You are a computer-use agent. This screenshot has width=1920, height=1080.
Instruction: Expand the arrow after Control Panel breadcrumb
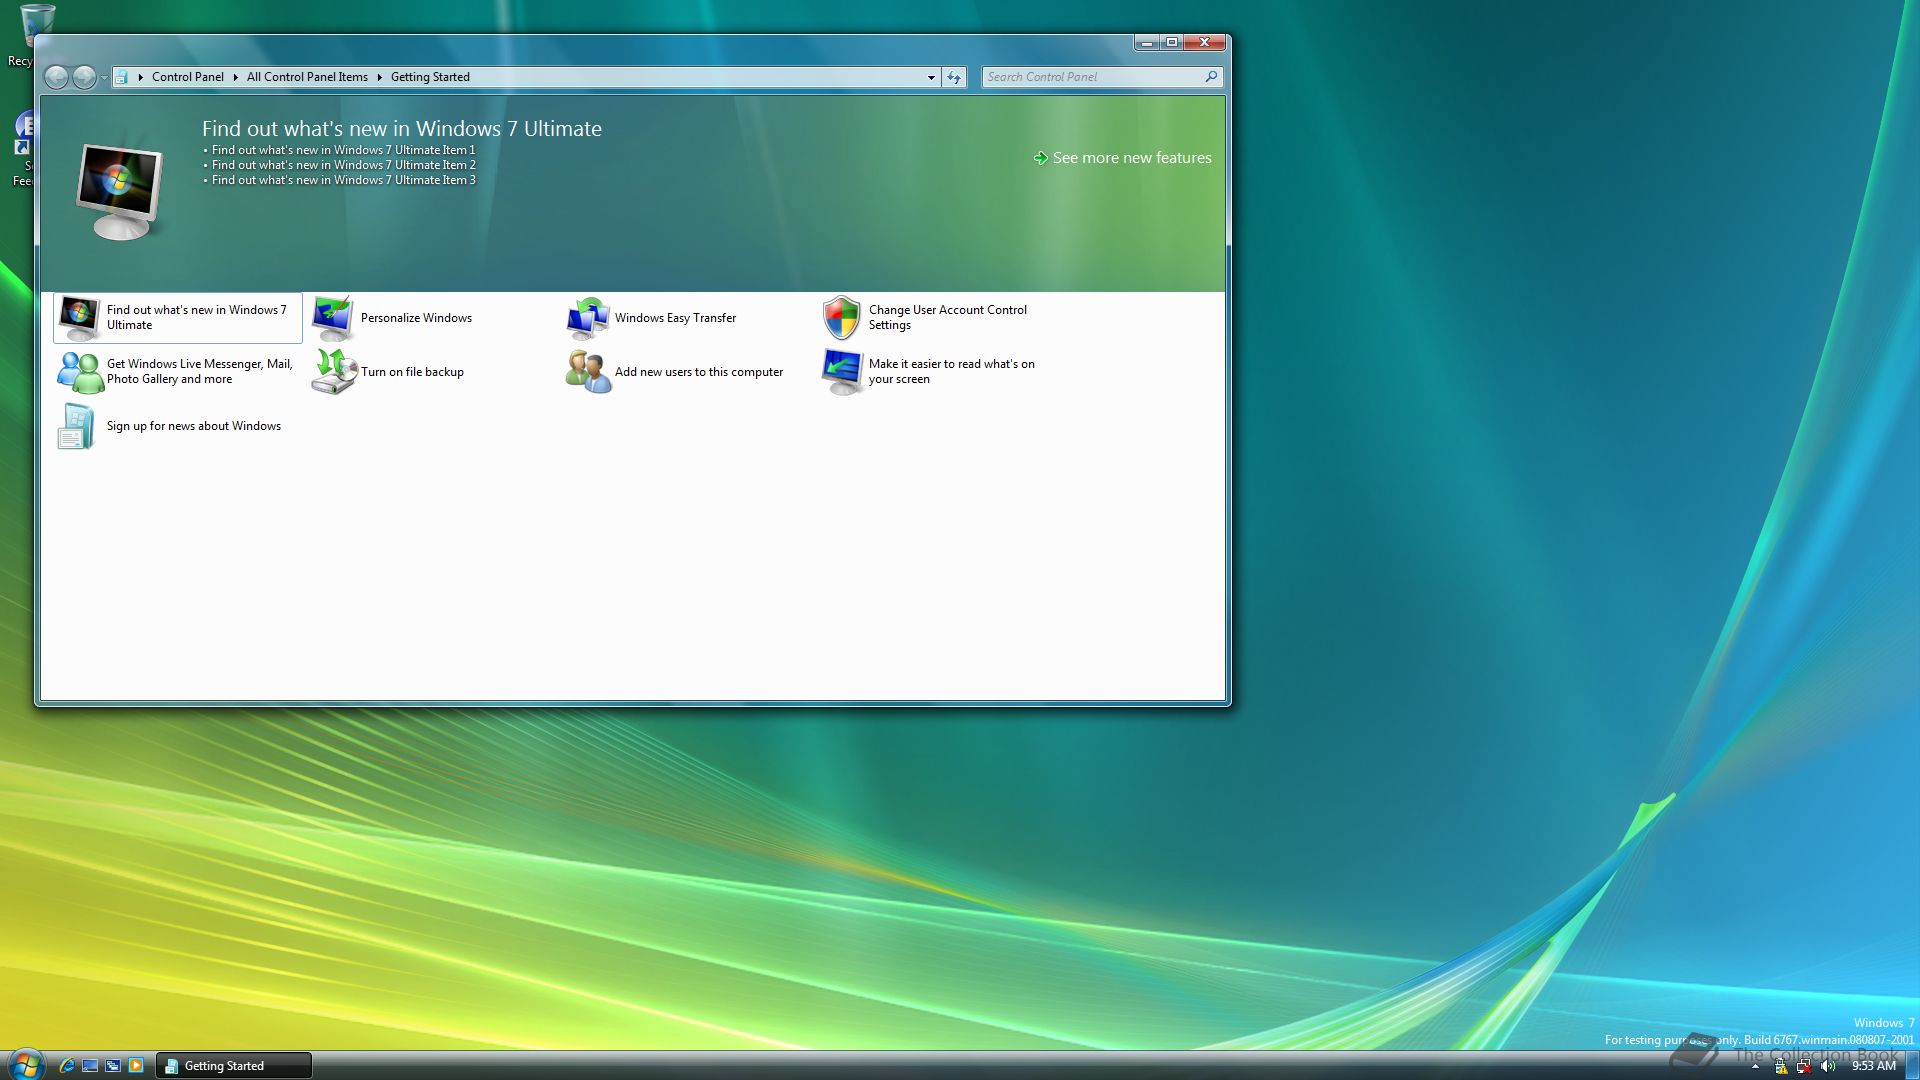pos(236,77)
